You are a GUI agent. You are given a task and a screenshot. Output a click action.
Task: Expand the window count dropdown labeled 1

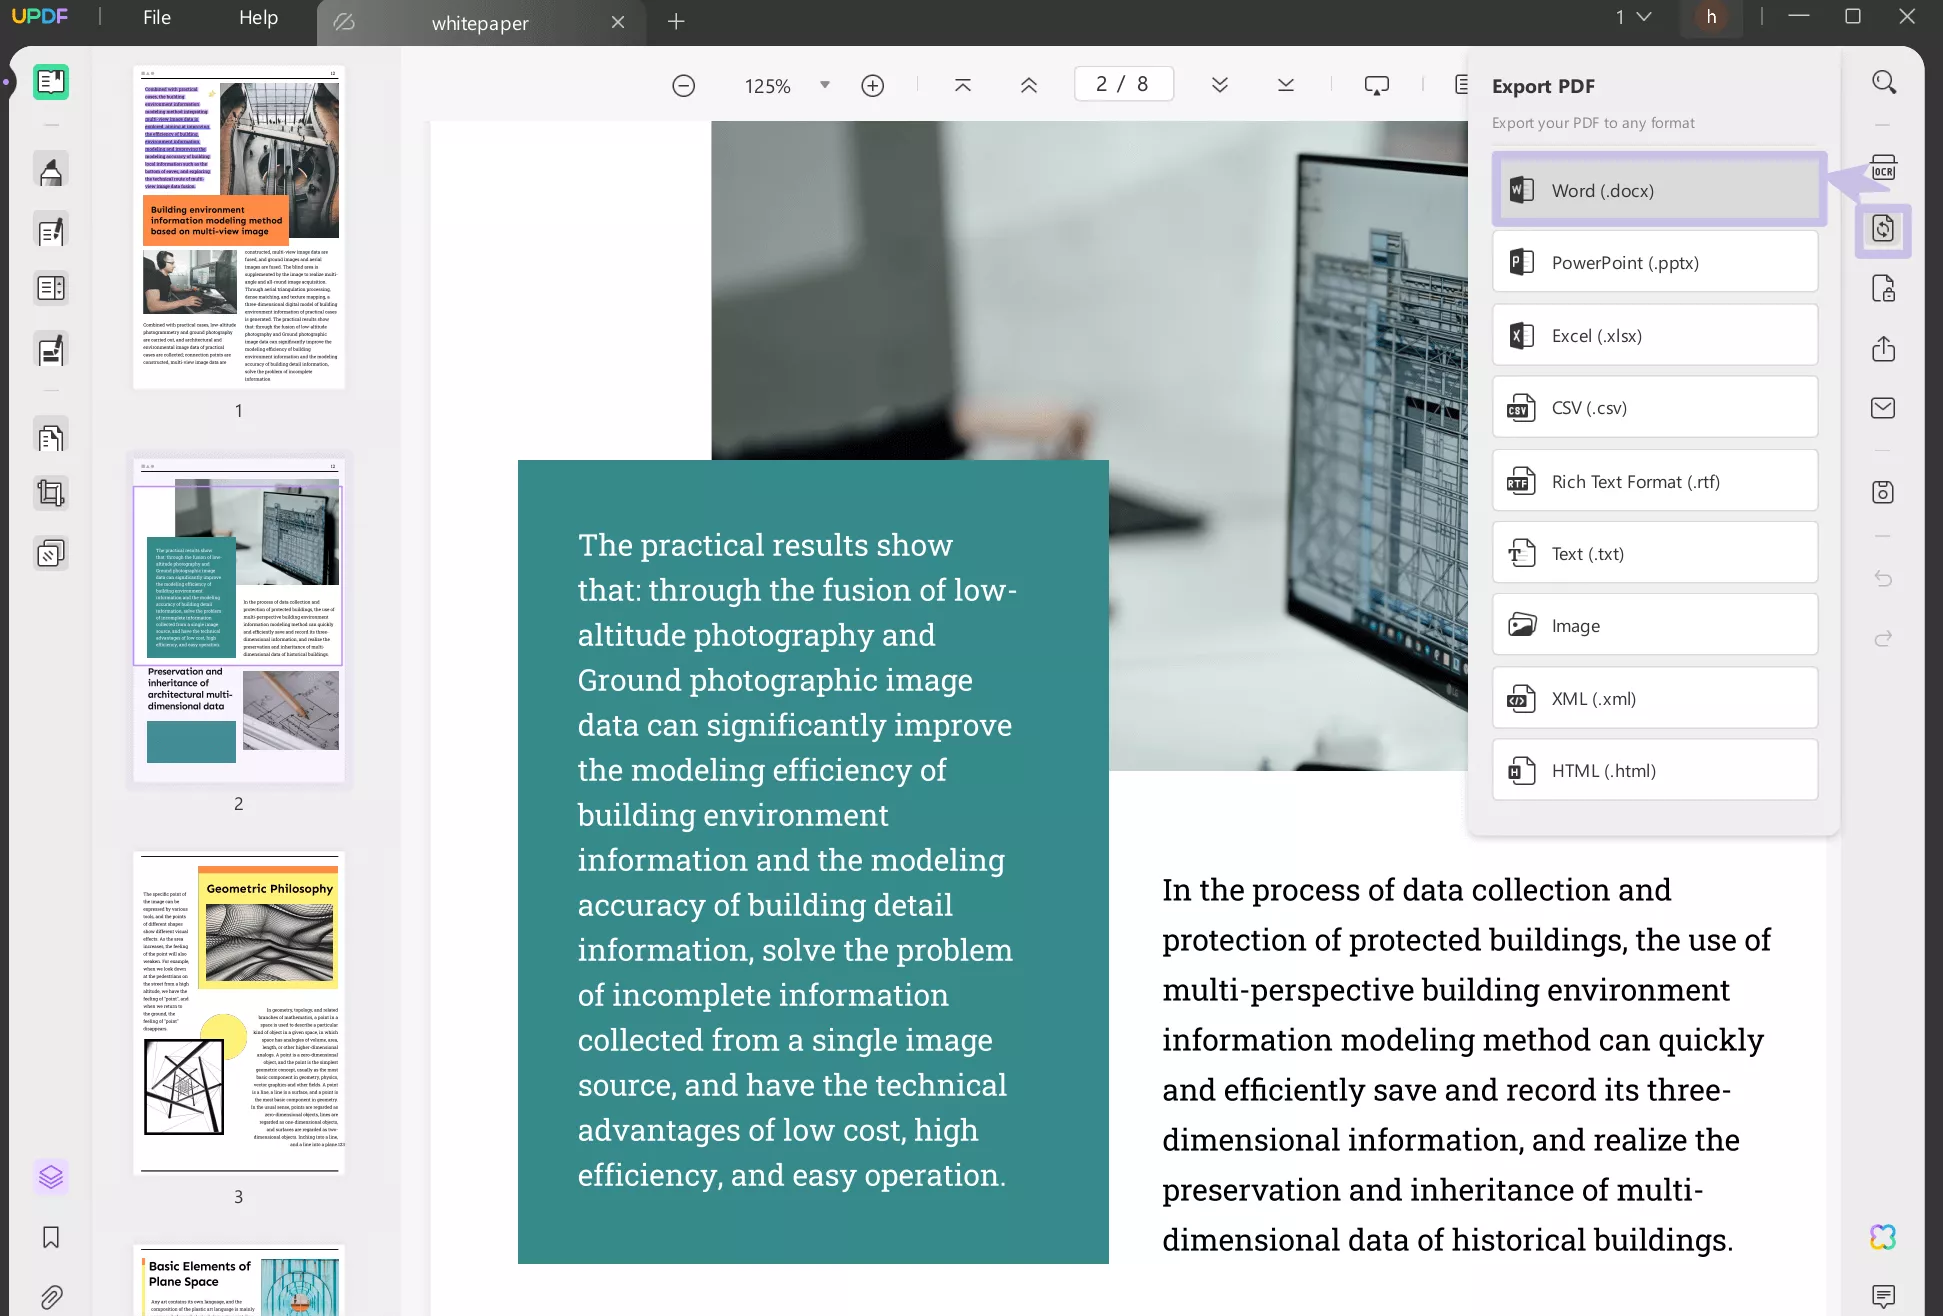tap(1634, 17)
